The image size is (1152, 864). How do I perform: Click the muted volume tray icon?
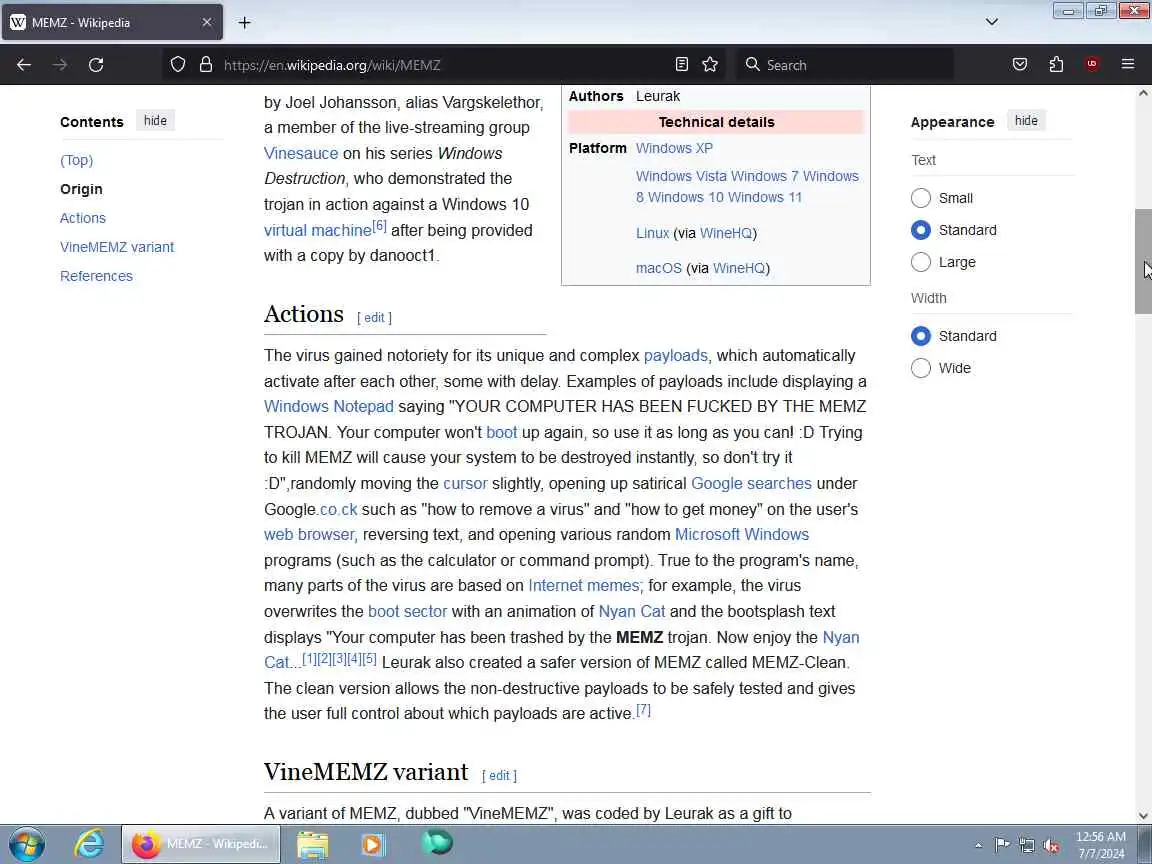point(1051,846)
